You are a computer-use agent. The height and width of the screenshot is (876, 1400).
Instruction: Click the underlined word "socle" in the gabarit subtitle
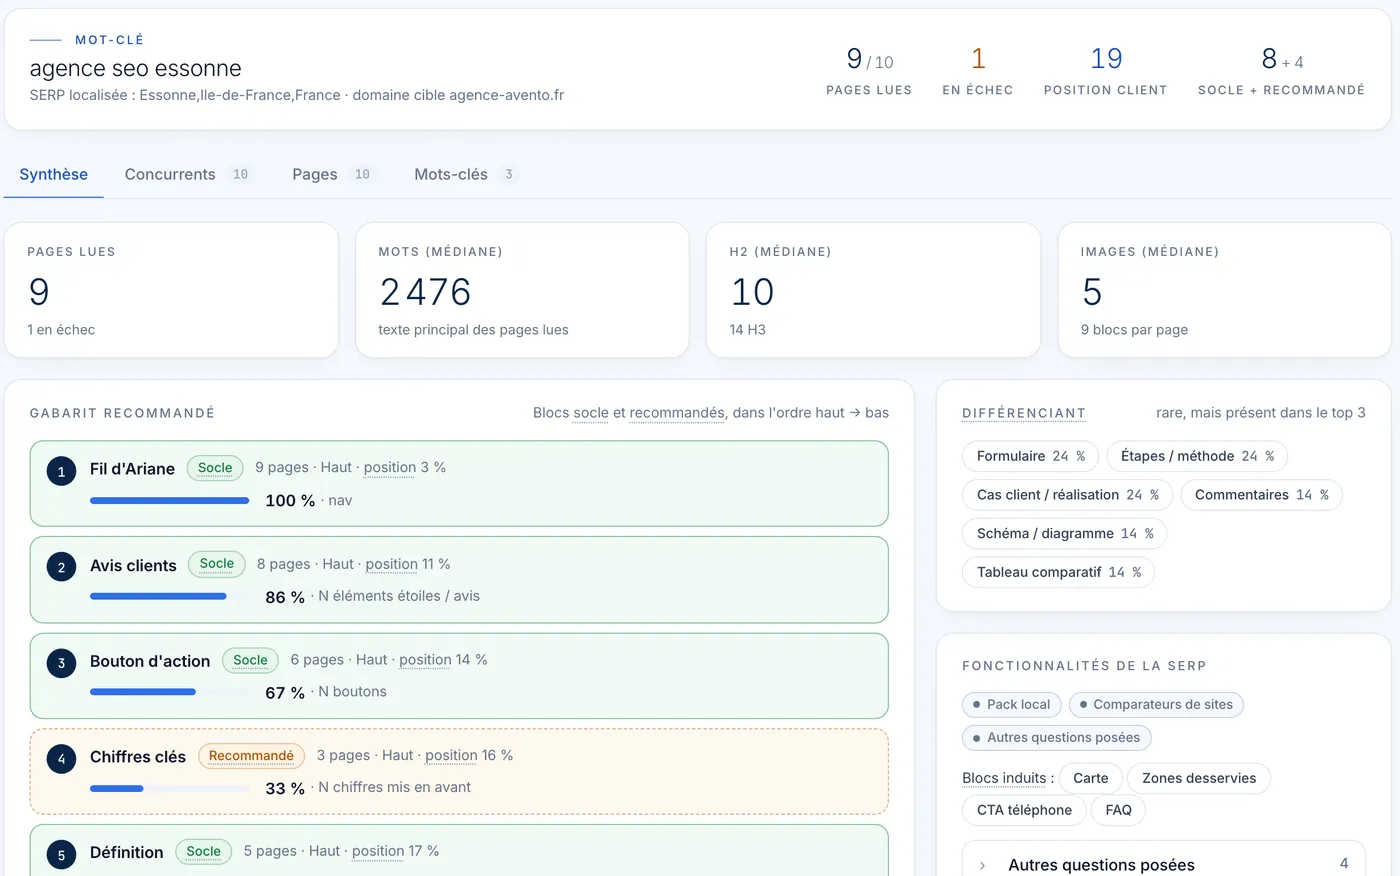point(591,413)
